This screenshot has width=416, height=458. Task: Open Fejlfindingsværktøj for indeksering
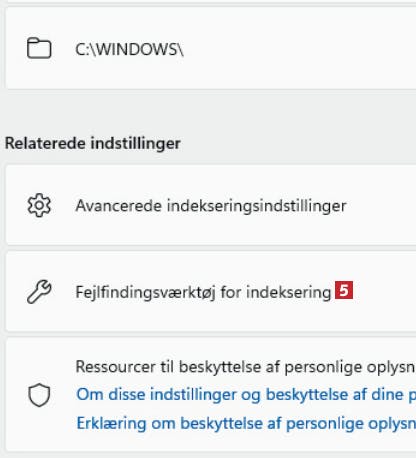coord(211,292)
